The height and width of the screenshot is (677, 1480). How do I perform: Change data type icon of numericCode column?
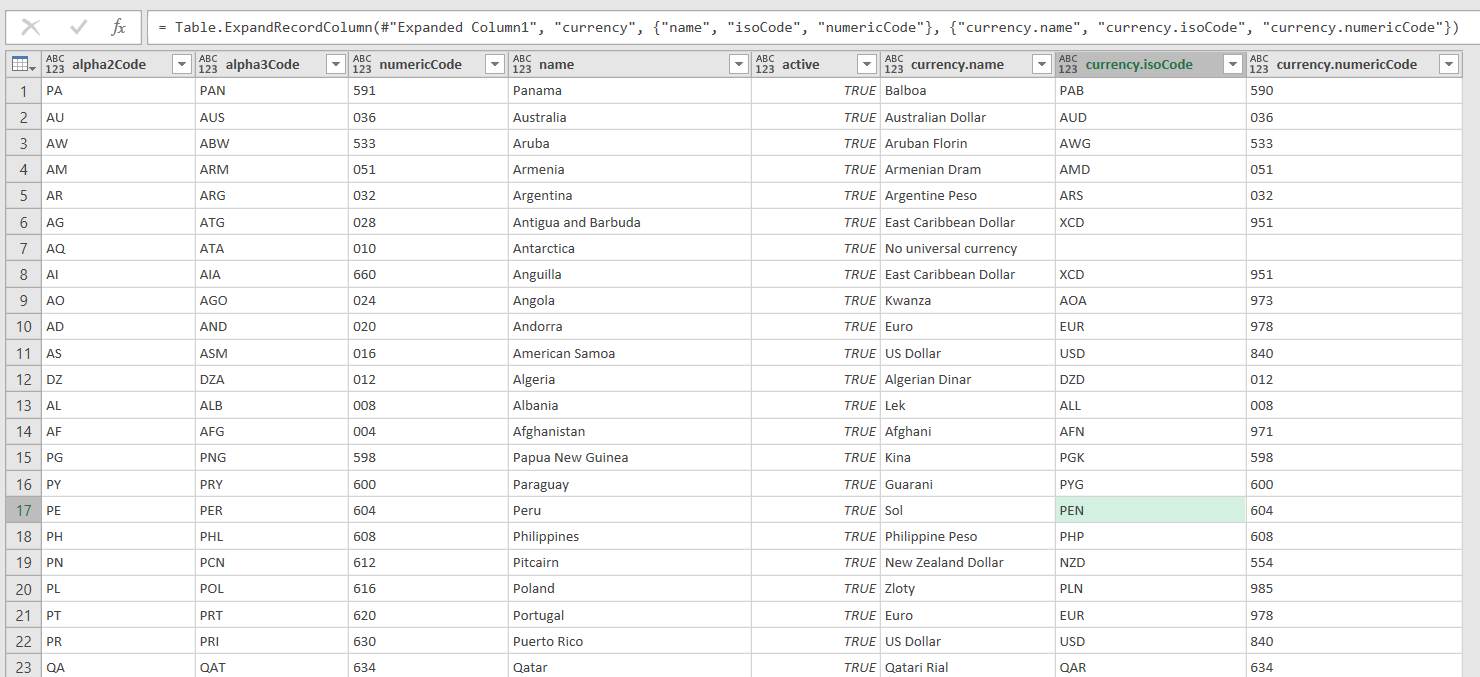pos(362,64)
